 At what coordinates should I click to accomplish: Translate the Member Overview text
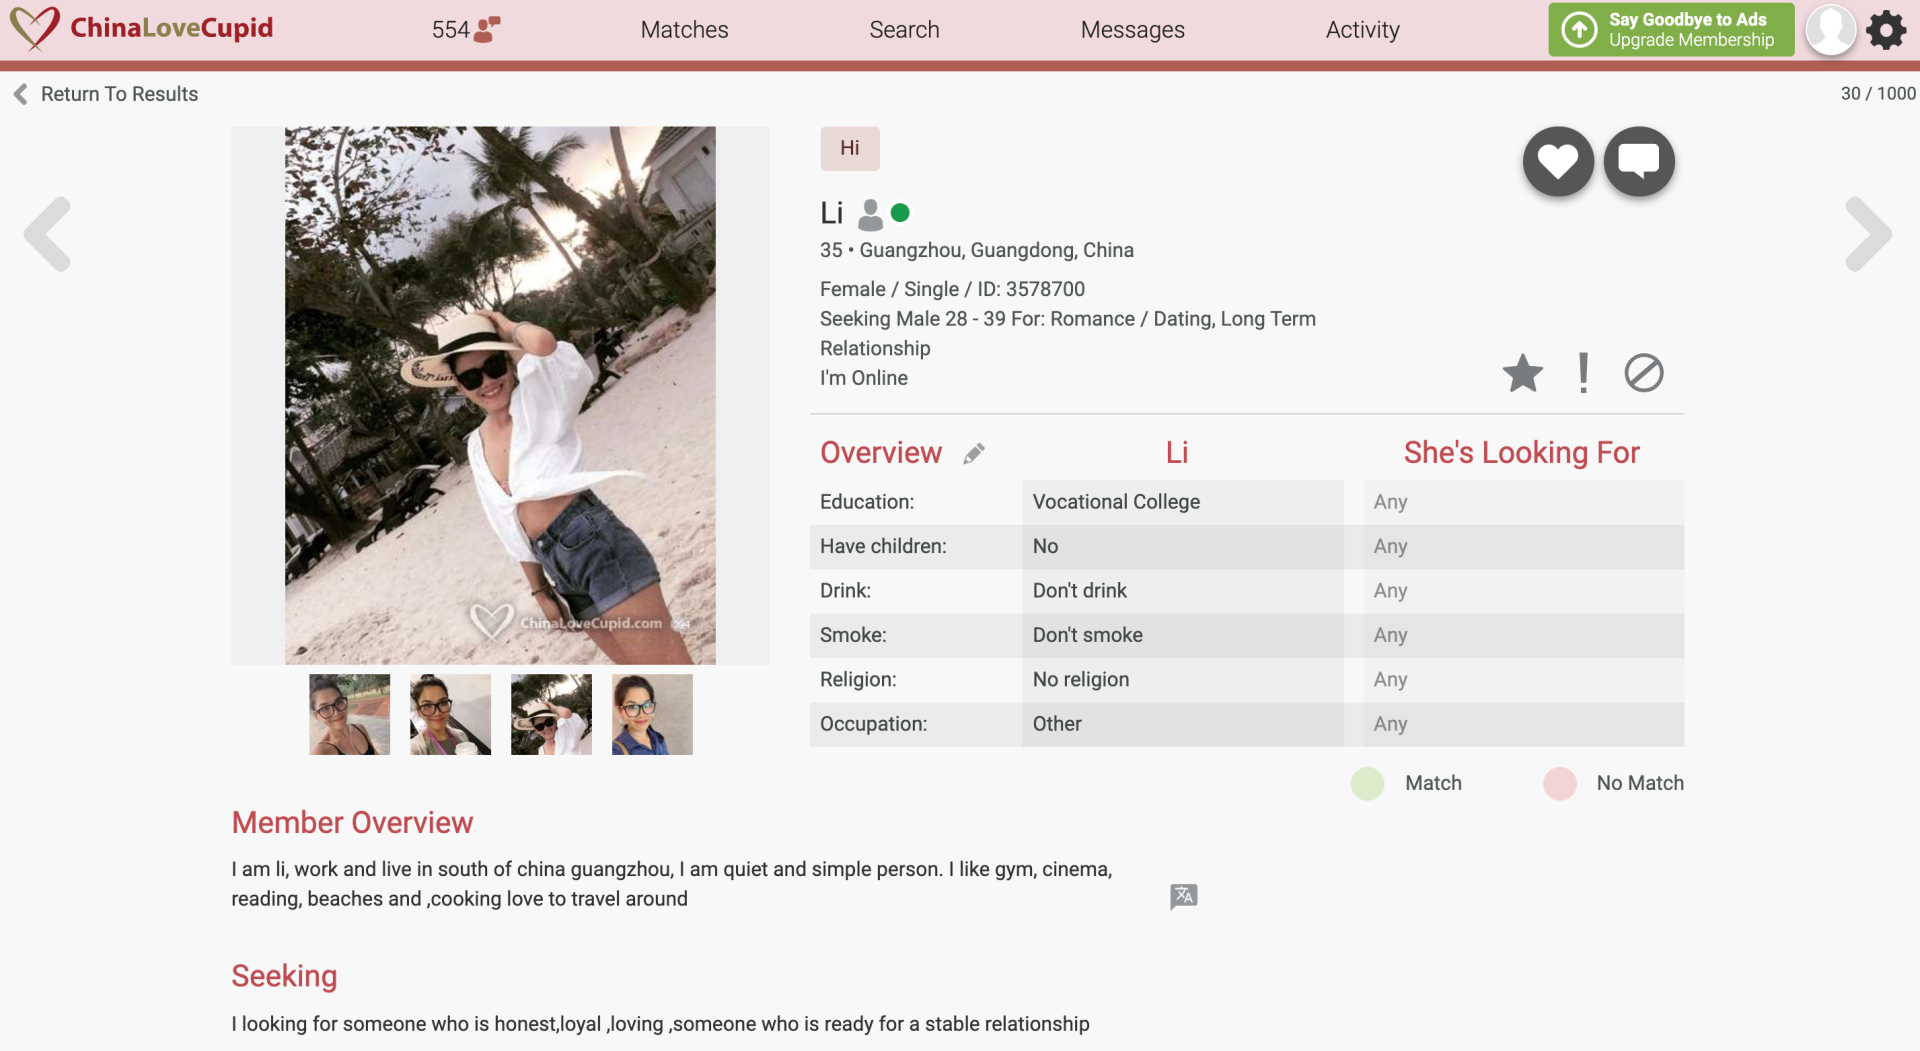(x=1183, y=896)
